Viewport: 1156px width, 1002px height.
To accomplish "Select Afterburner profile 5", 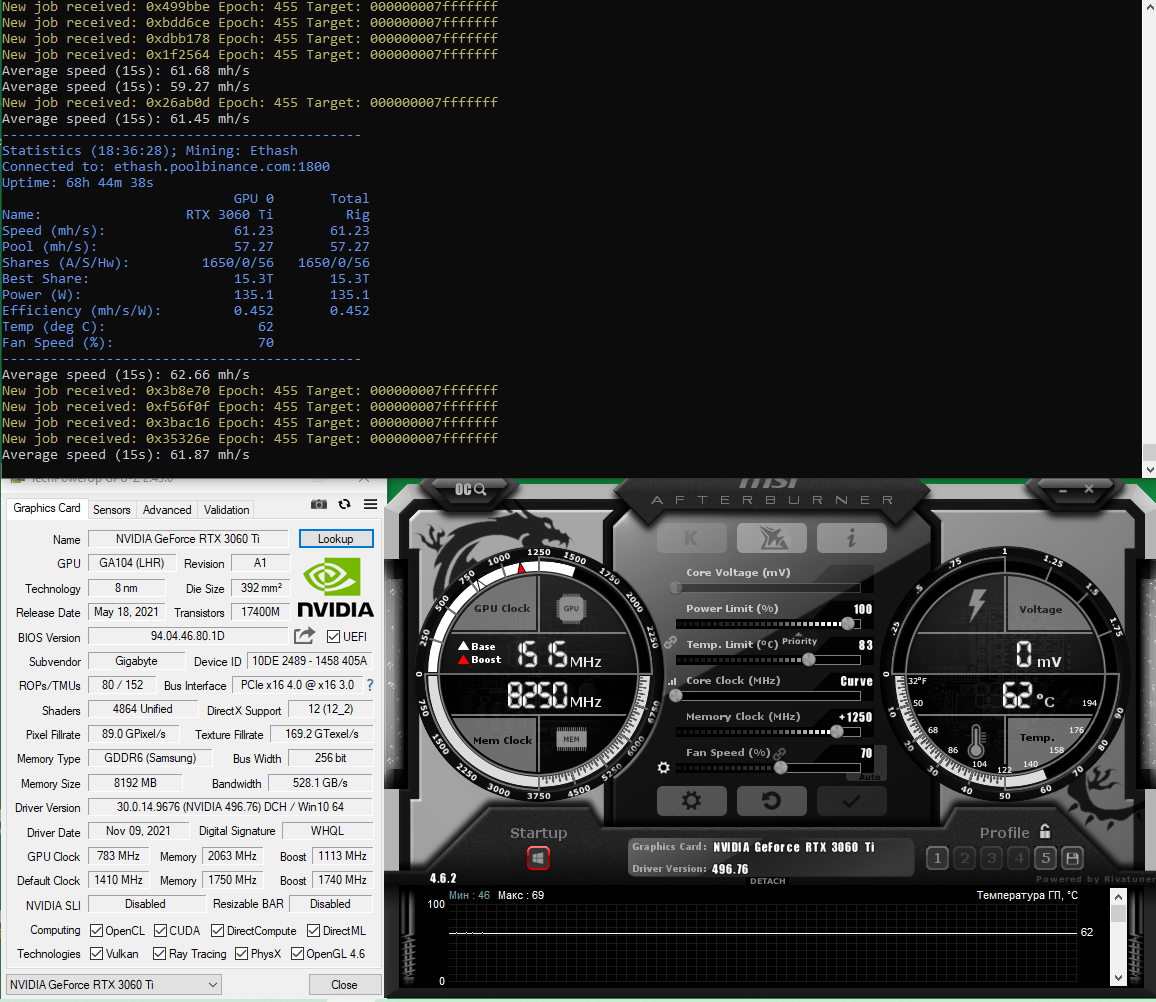I will tap(1045, 858).
